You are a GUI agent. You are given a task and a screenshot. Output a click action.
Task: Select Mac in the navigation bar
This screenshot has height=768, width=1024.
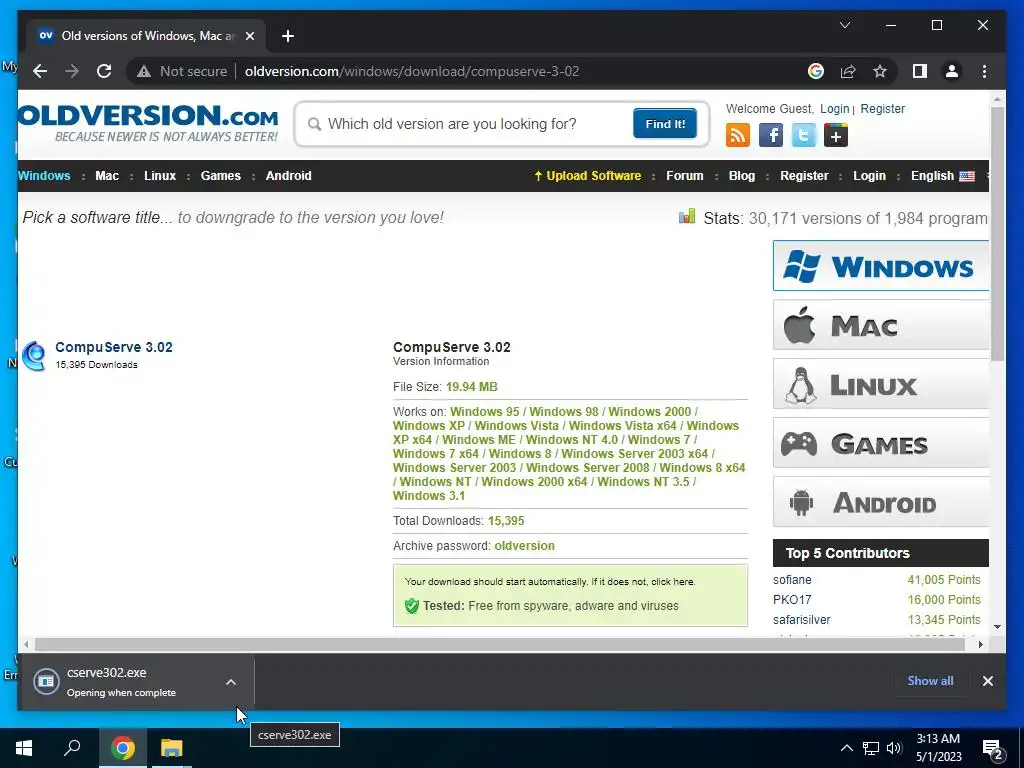pyautogui.click(x=107, y=176)
